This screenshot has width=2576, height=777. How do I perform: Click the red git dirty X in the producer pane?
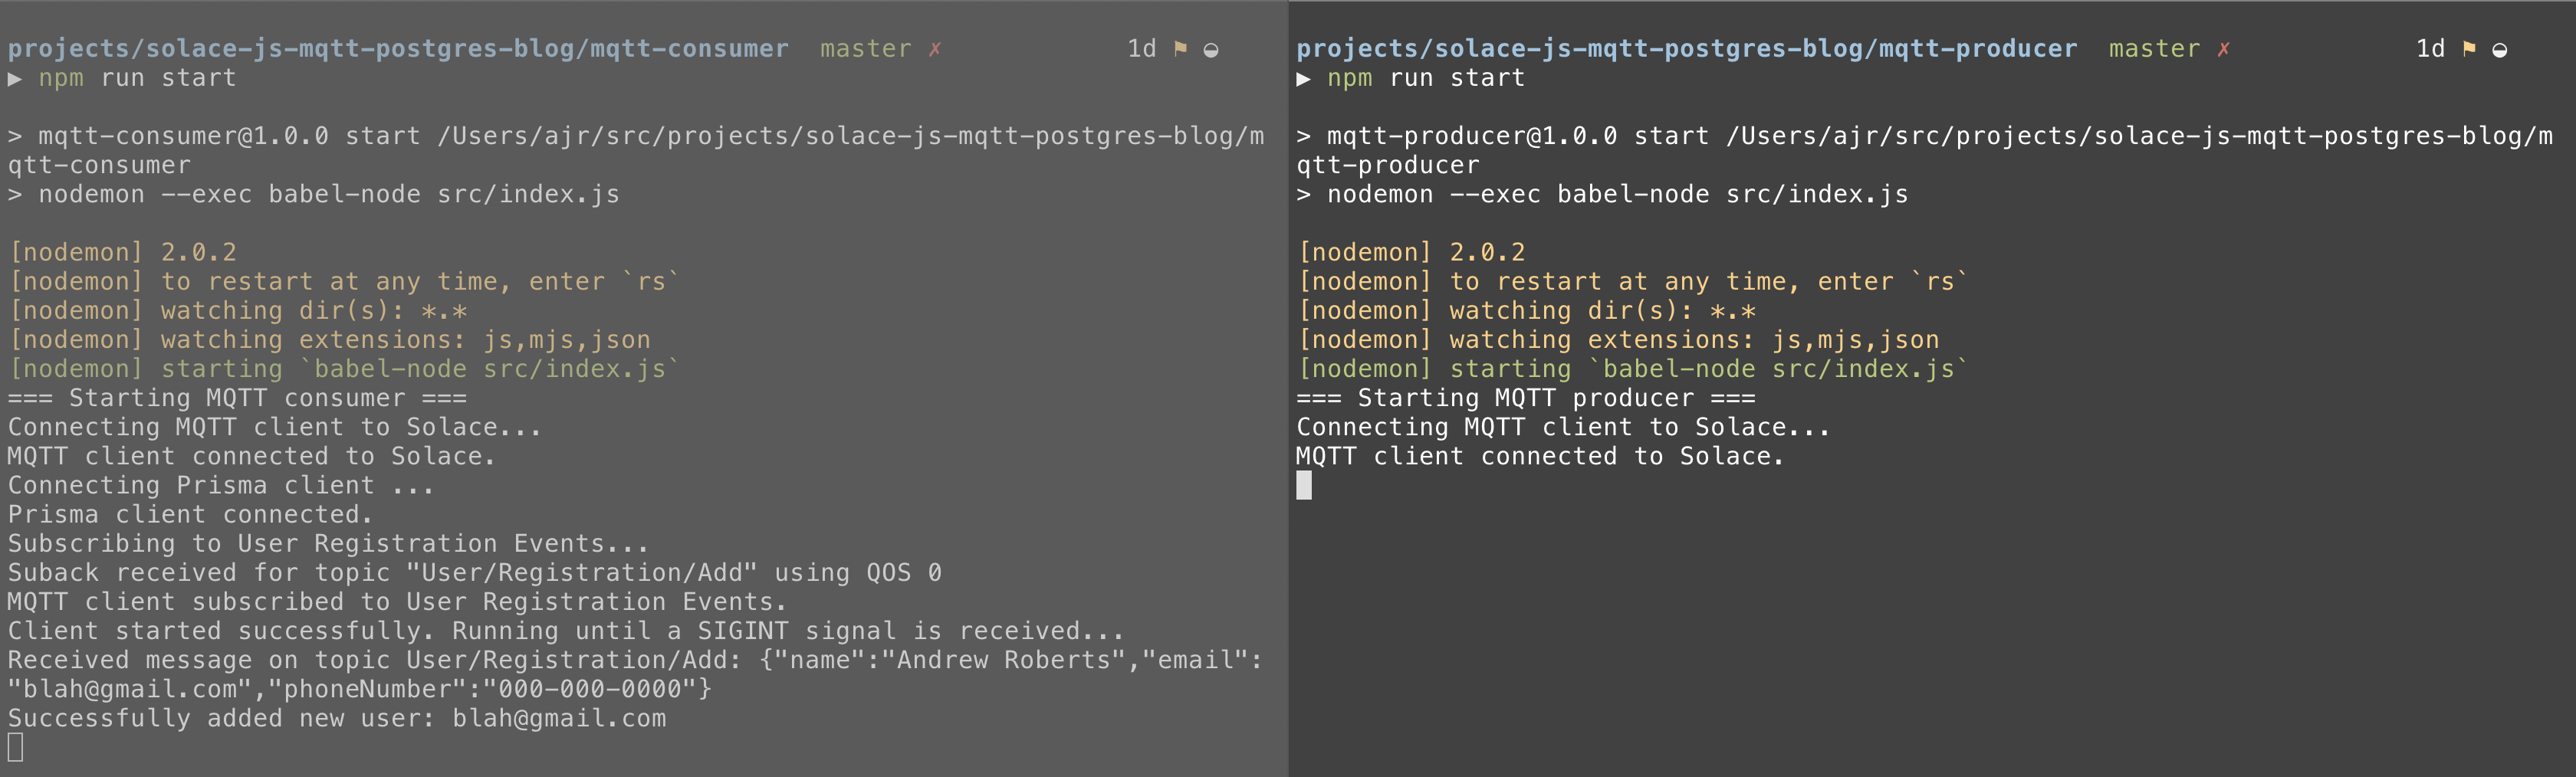pos(2223,49)
